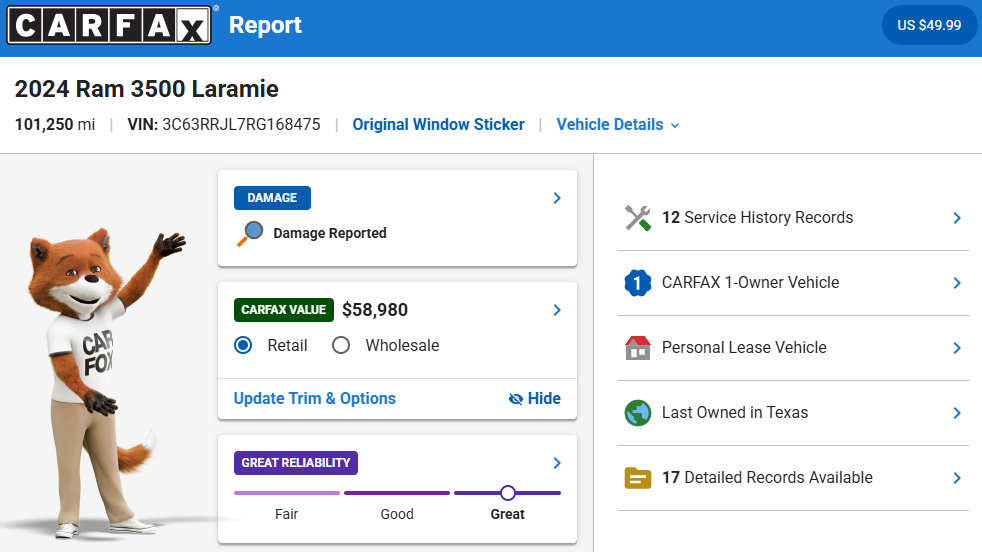The image size is (982, 552).
Task: Open the Original Window Sticker link
Action: click(438, 125)
